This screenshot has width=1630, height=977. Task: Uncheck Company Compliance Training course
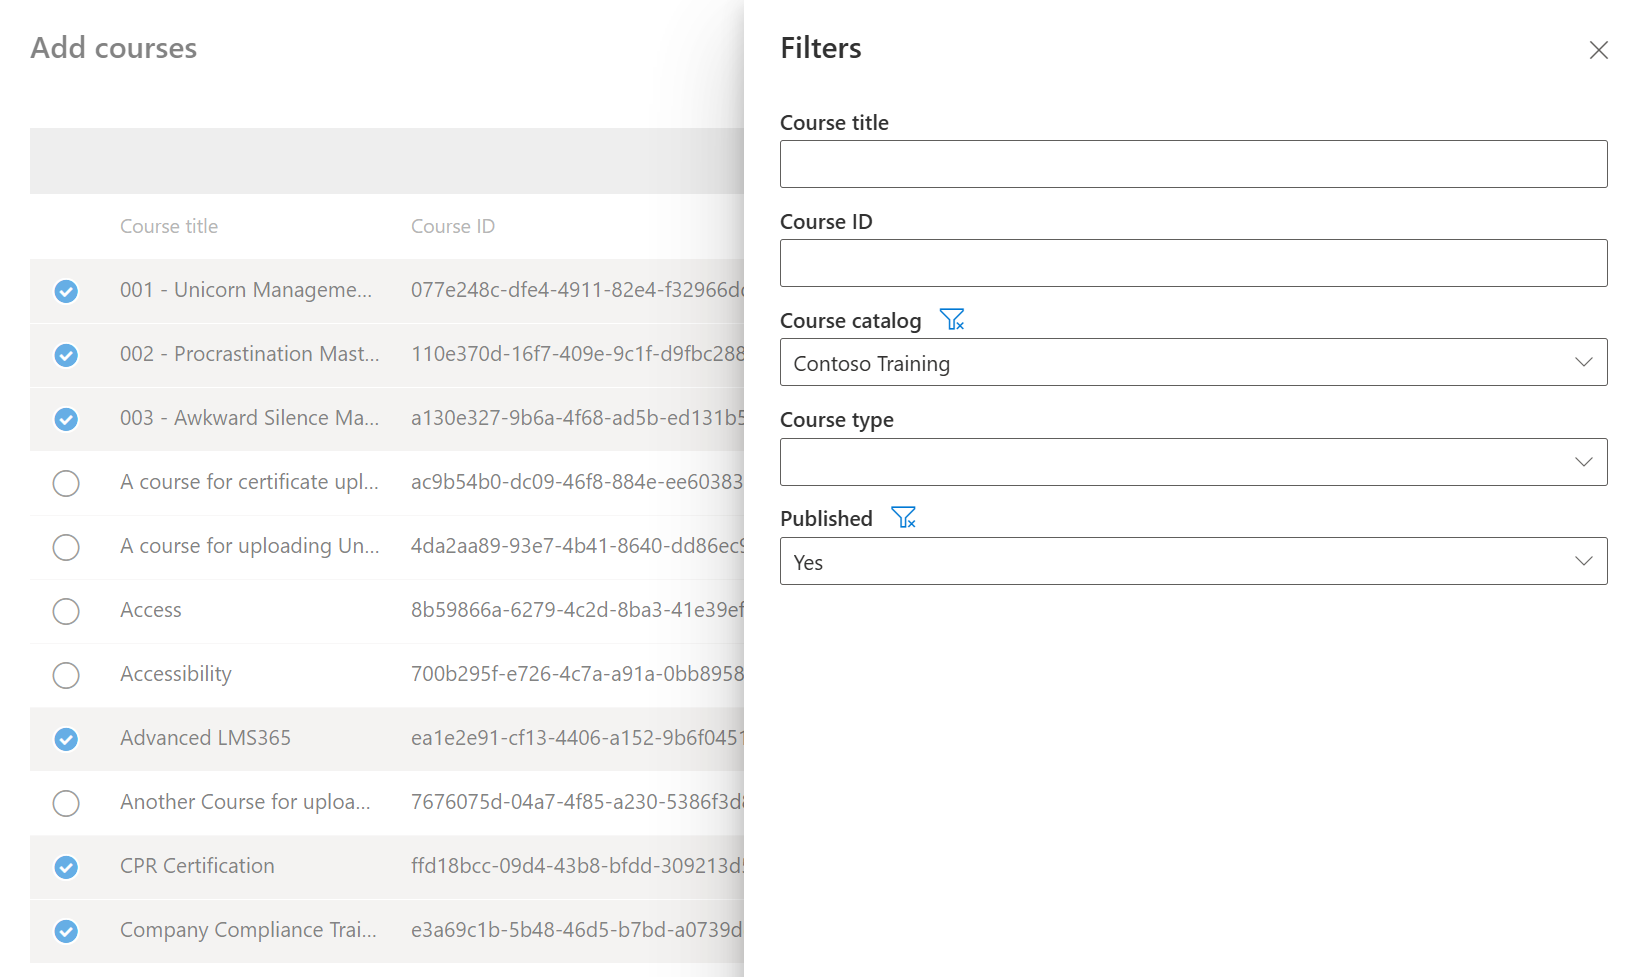(x=66, y=931)
